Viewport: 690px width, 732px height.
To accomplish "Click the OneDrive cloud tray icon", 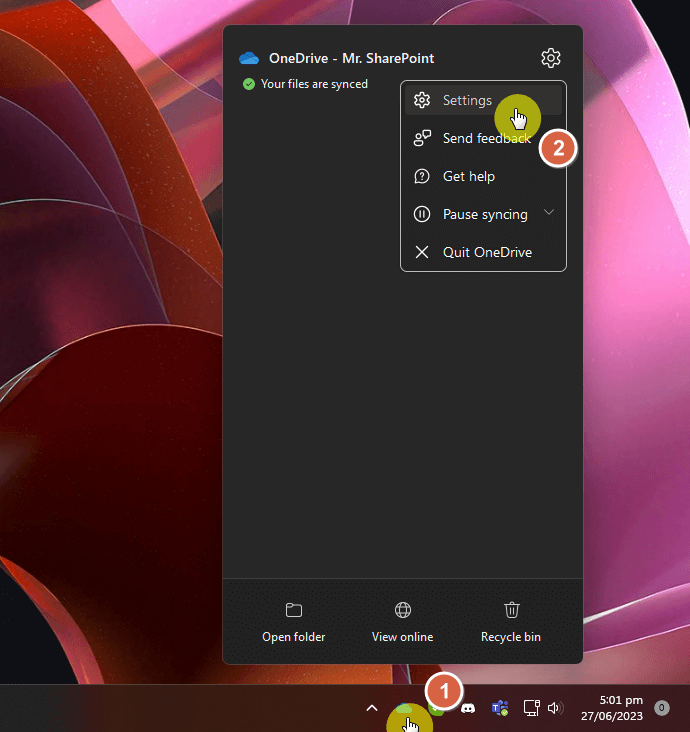I will tap(404, 710).
